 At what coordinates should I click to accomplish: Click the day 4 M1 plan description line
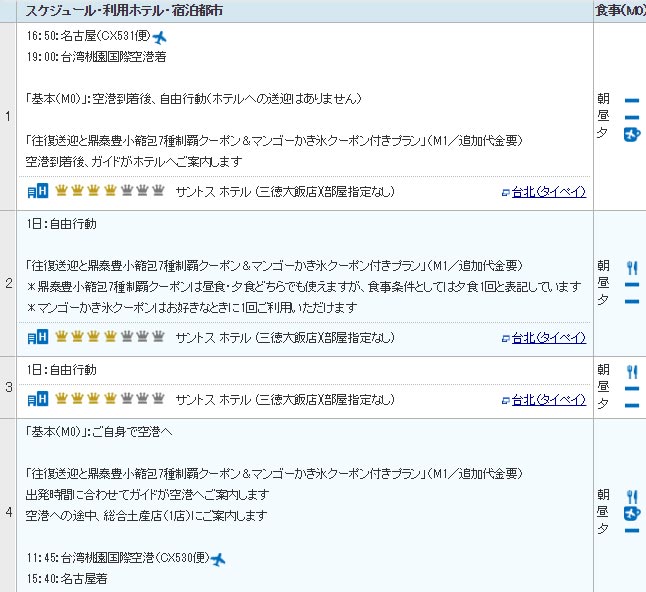pyautogui.click(x=274, y=473)
